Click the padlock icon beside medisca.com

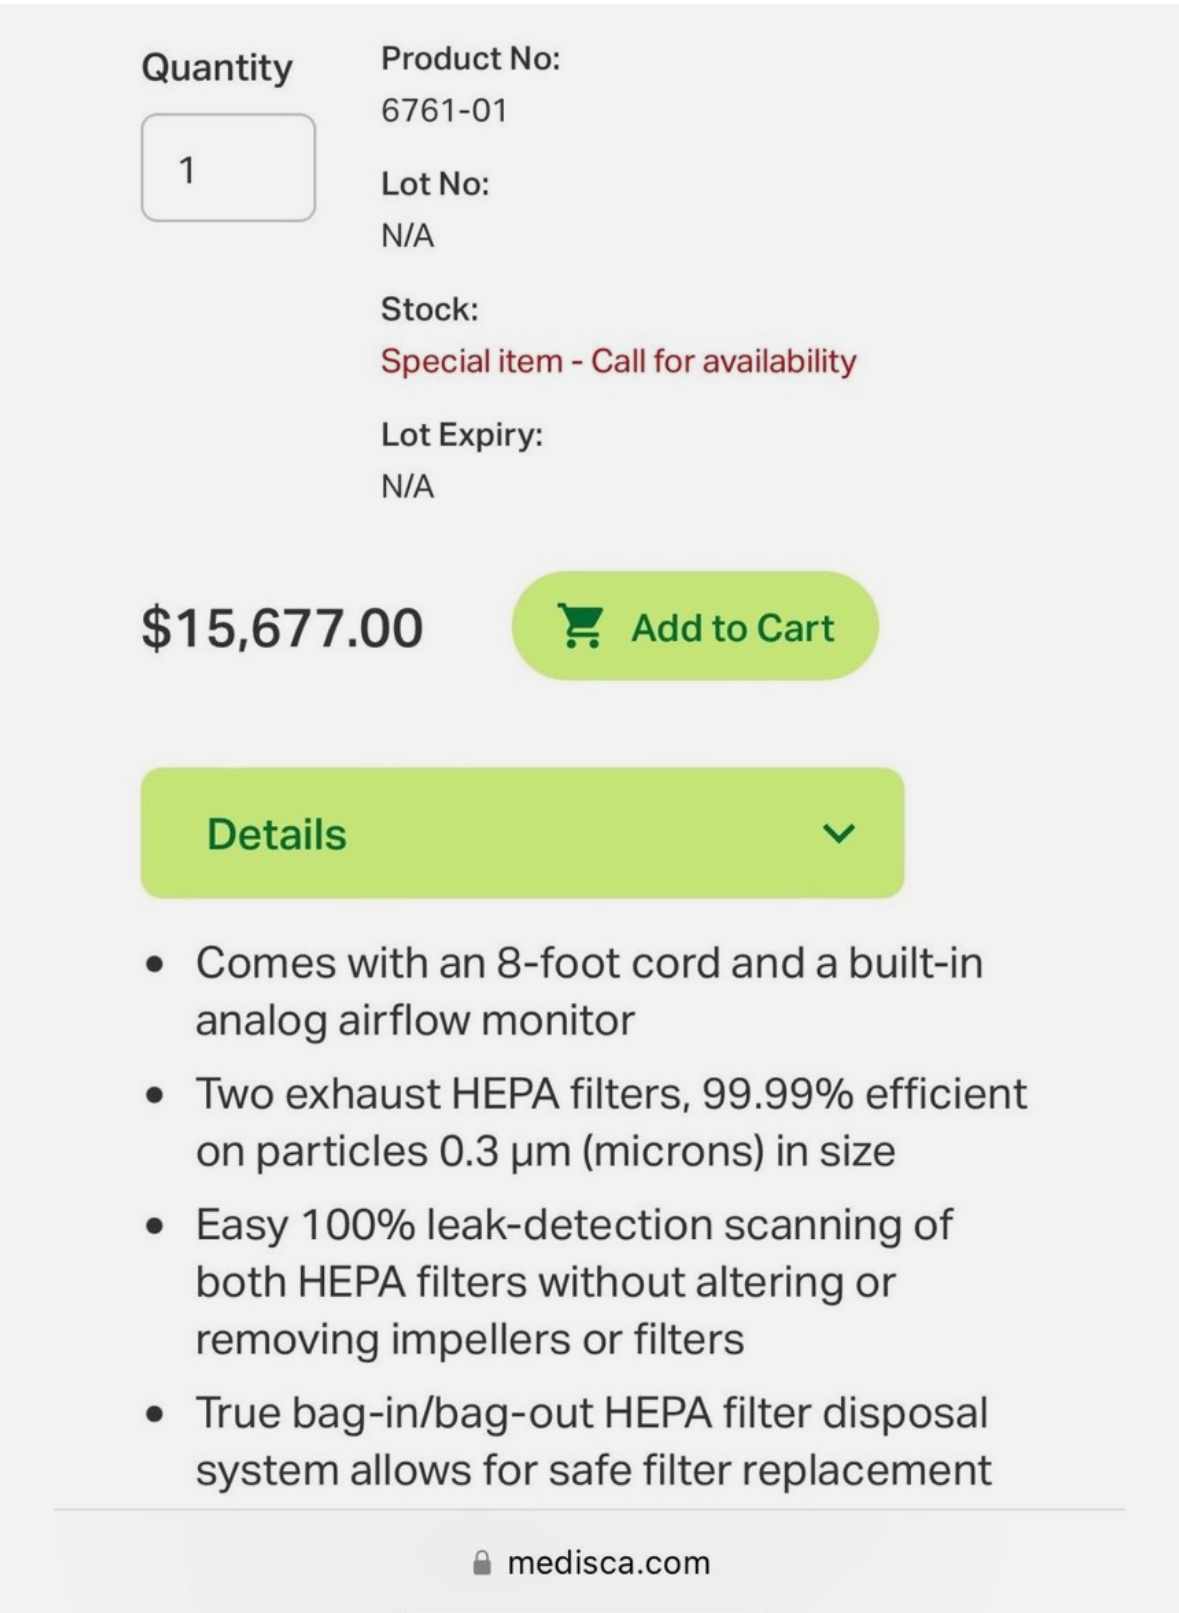[x=482, y=1563]
